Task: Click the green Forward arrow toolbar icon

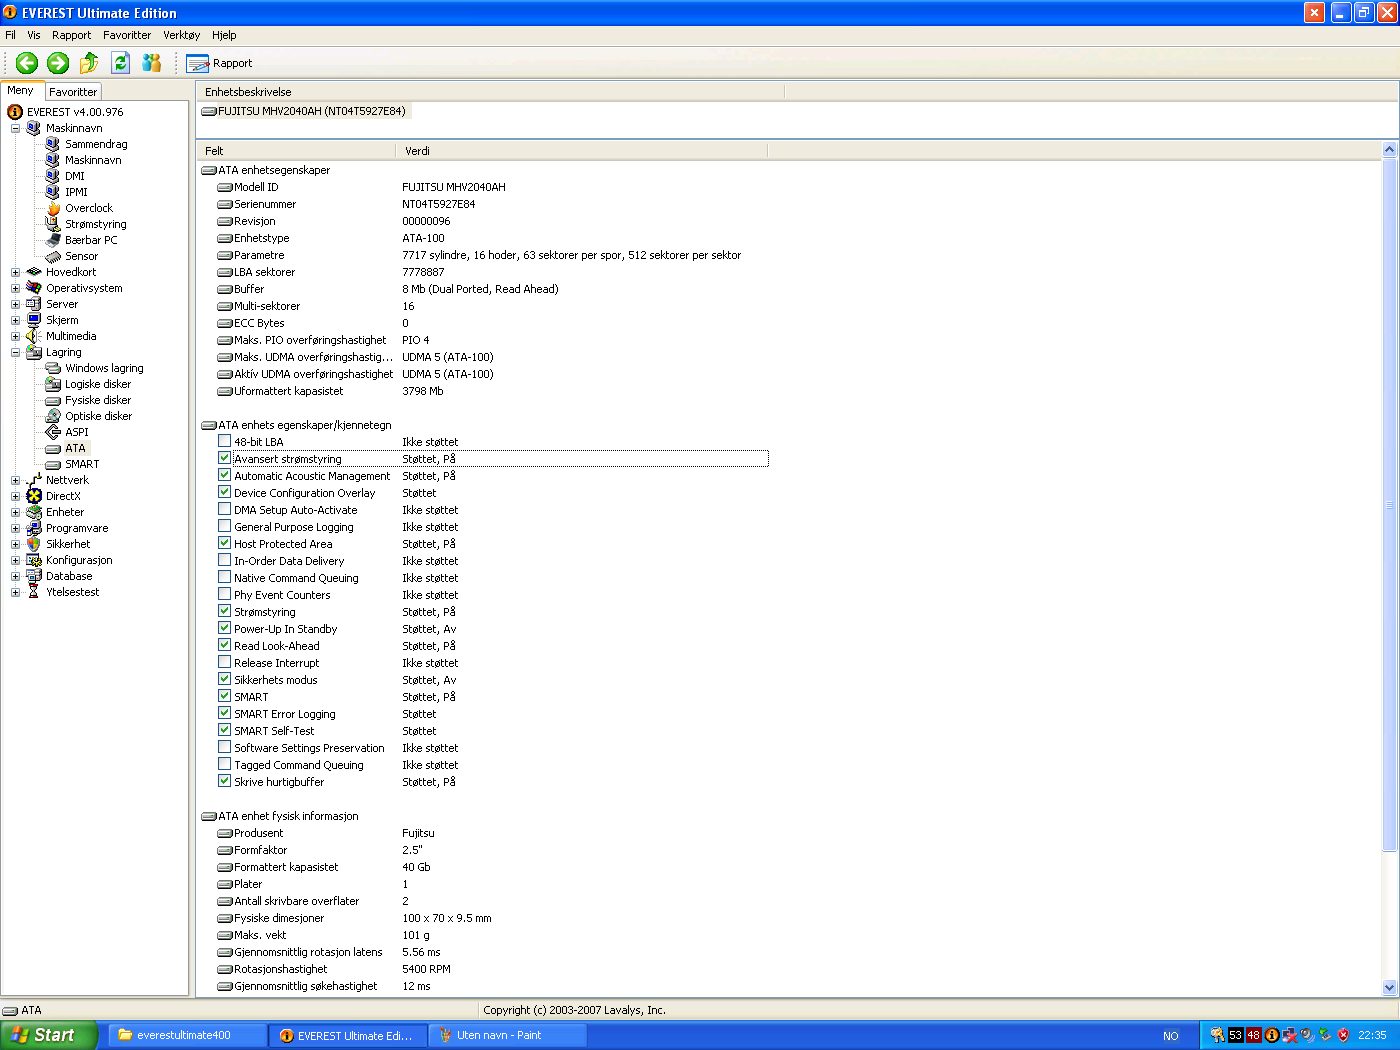Action: (x=58, y=63)
